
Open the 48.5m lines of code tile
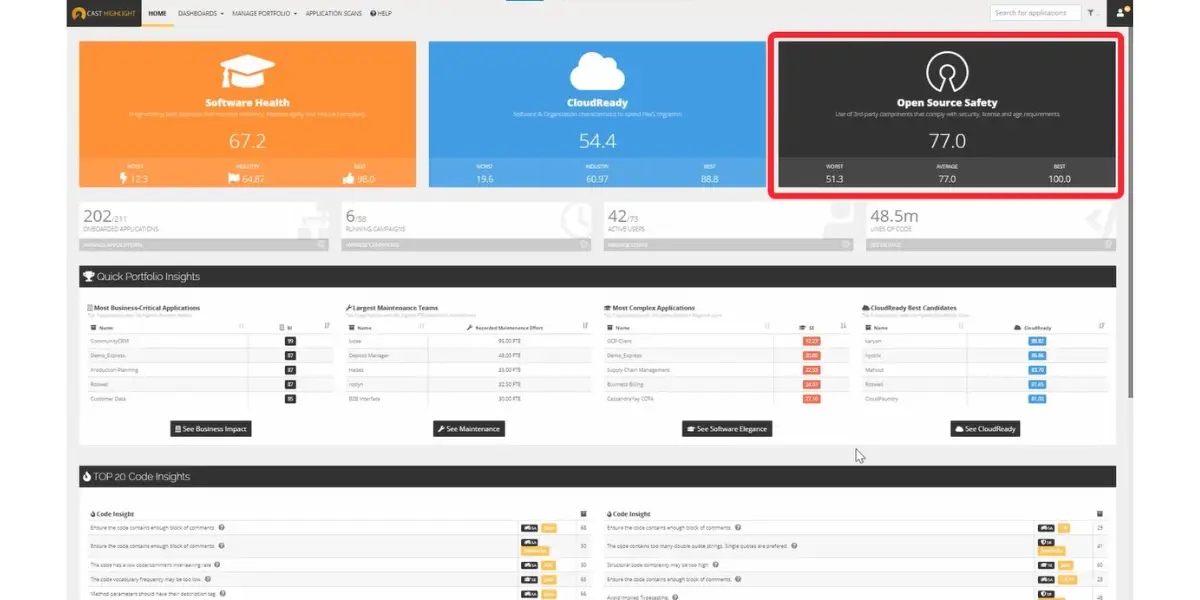990,227
